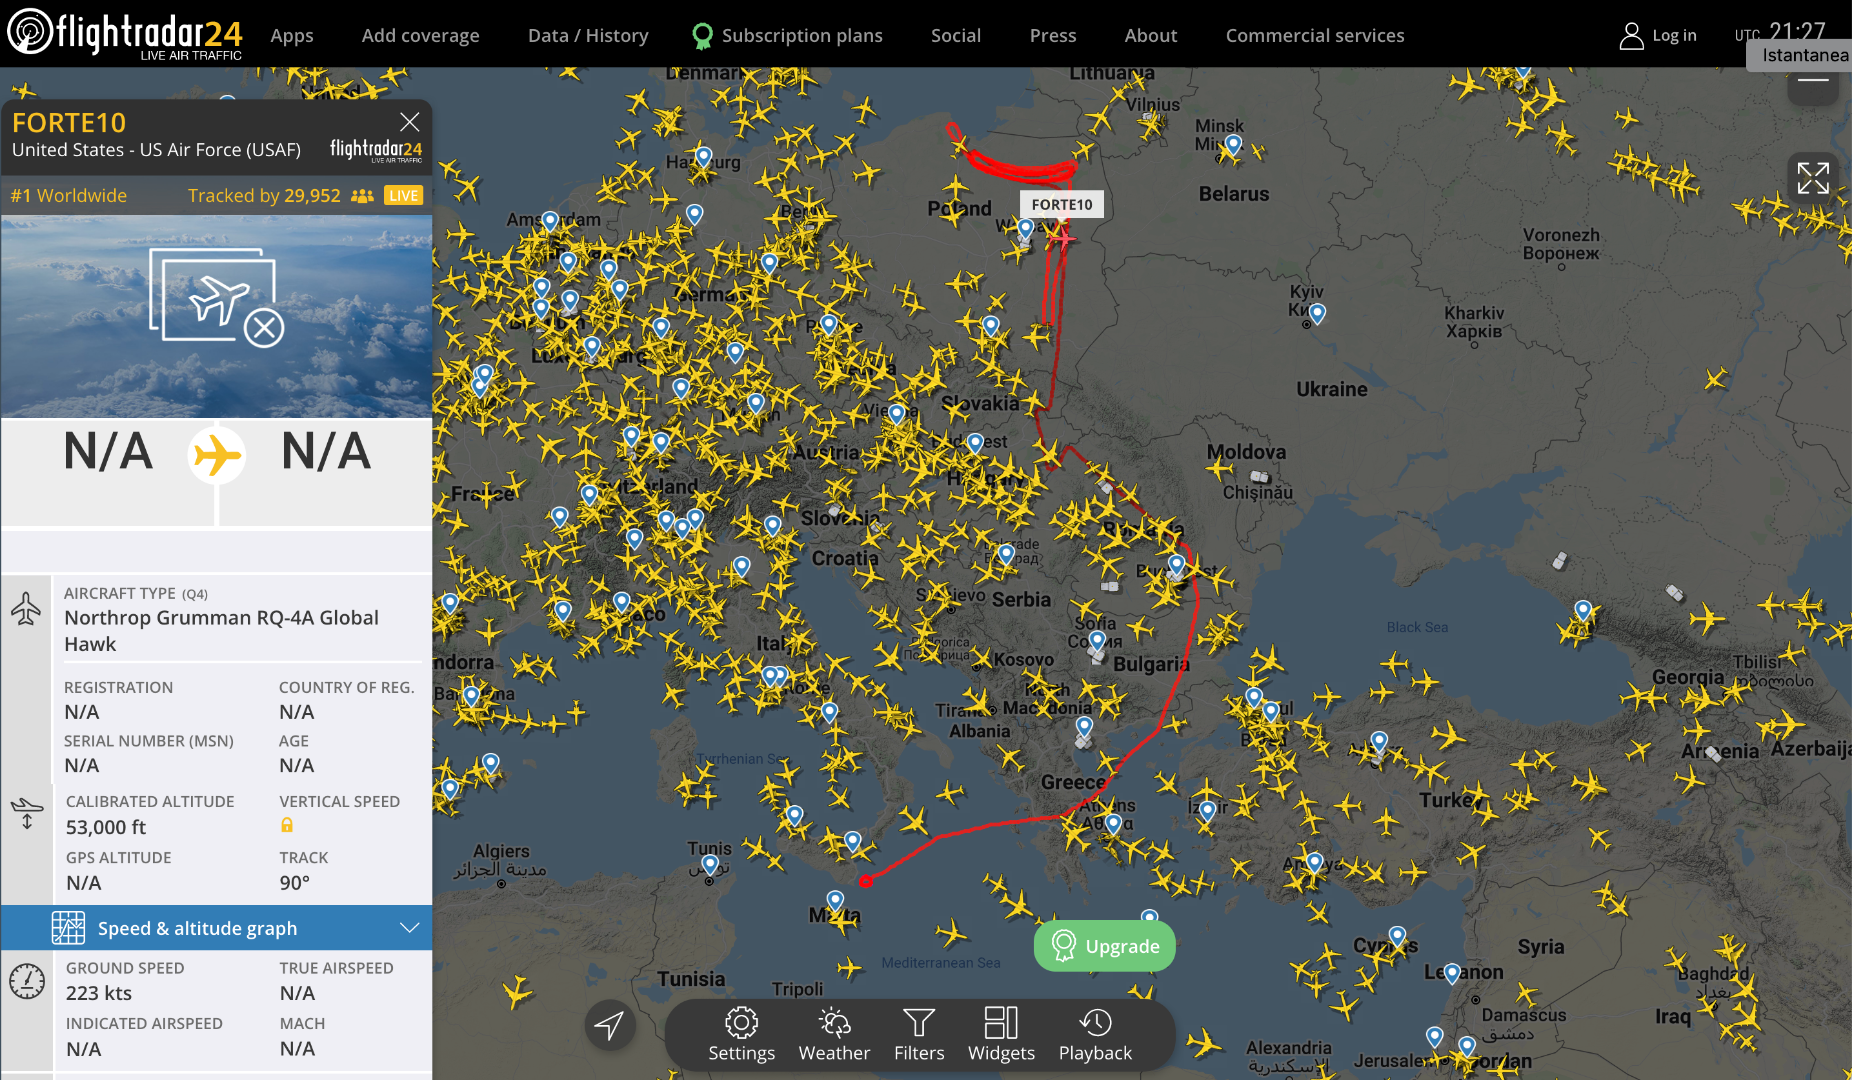Click the speed & altitude graph icon
The height and width of the screenshot is (1080, 1852).
click(x=68, y=928)
